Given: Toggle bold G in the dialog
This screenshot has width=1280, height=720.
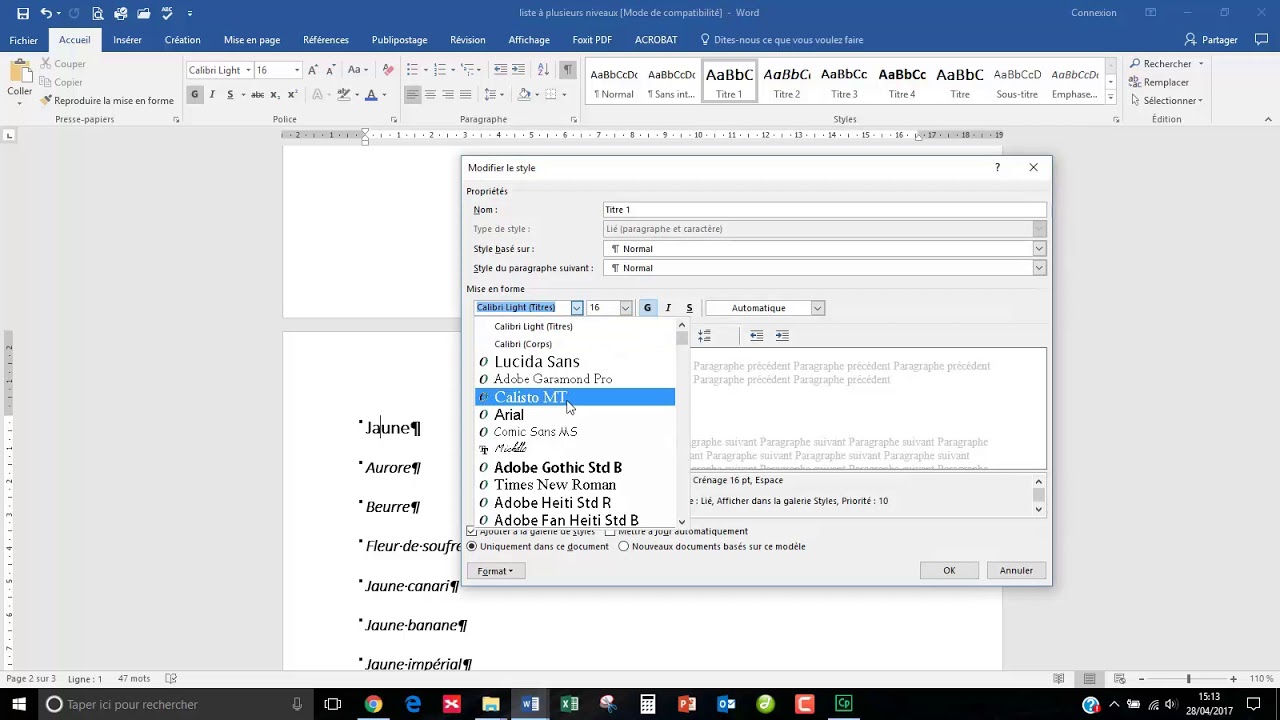Looking at the screenshot, I should point(647,308).
